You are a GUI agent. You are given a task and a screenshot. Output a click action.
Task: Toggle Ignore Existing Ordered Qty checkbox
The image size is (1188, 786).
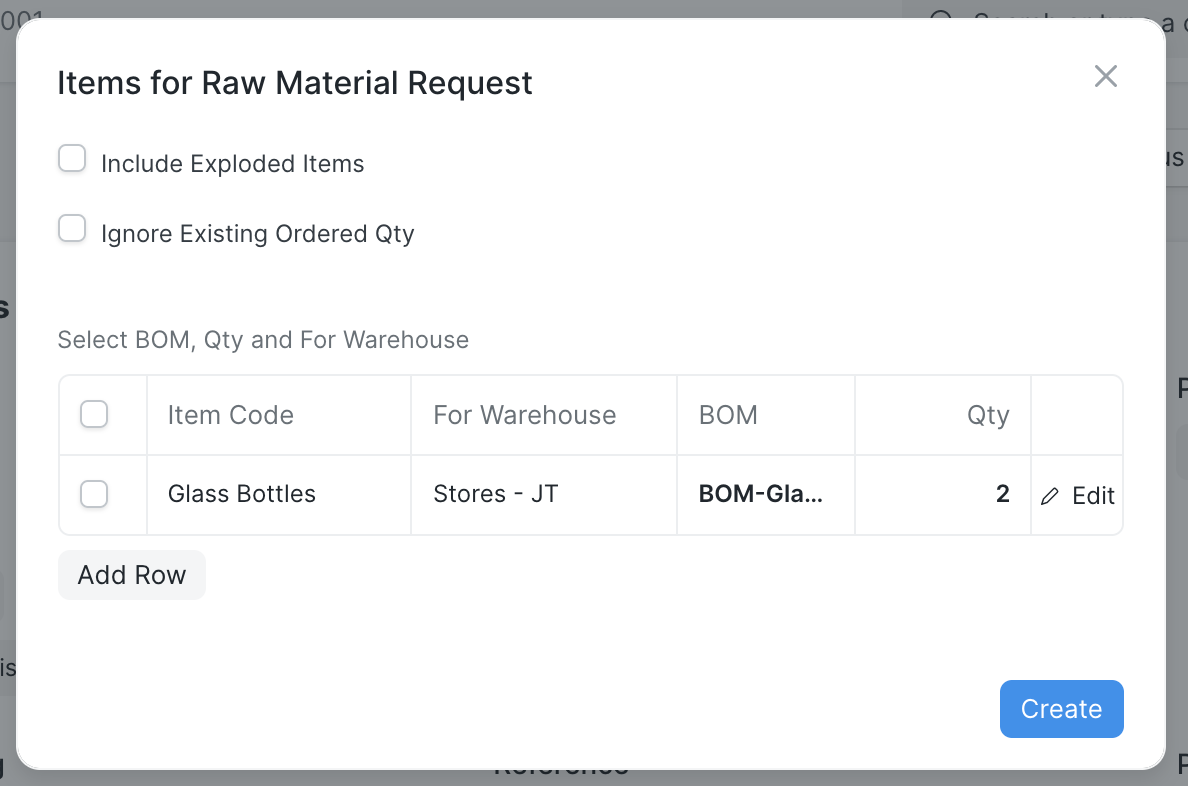[72, 229]
